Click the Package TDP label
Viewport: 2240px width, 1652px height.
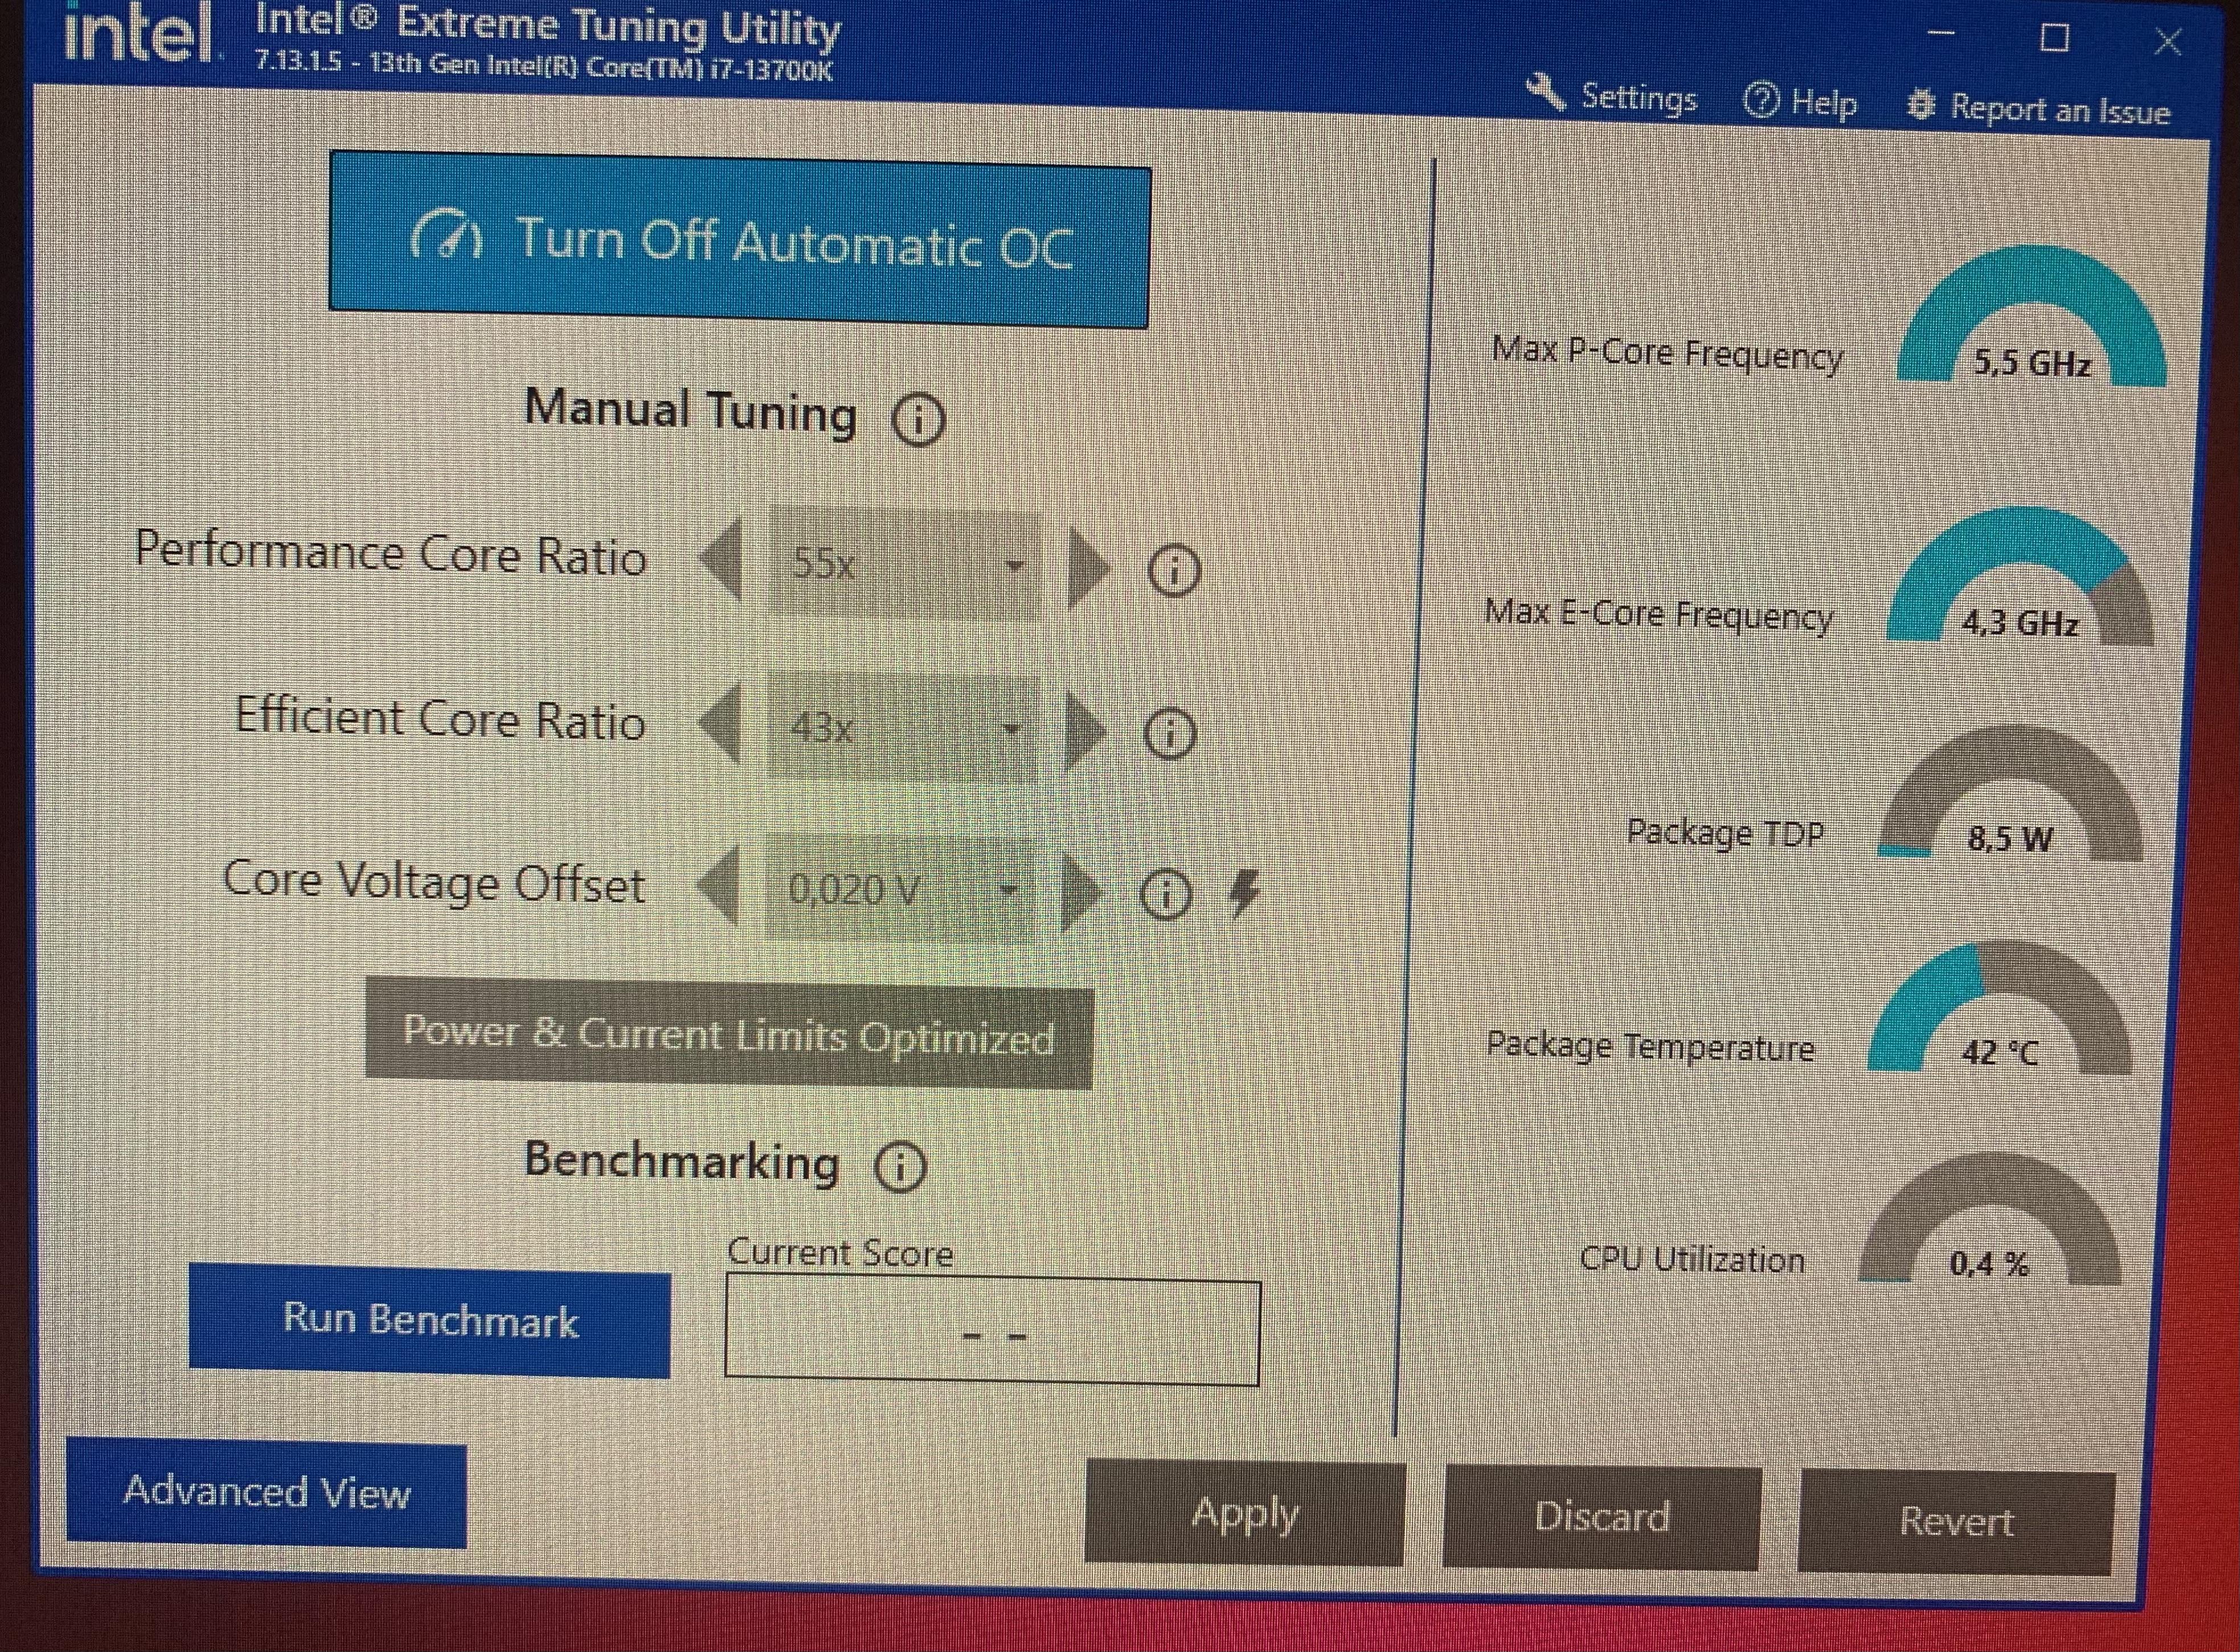[1726, 833]
